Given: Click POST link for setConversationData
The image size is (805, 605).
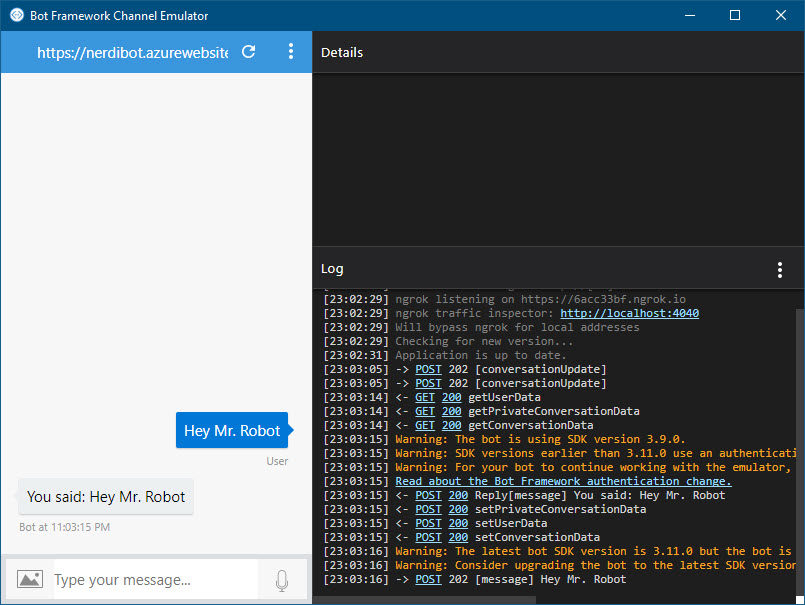Looking at the screenshot, I should tap(428, 537).
